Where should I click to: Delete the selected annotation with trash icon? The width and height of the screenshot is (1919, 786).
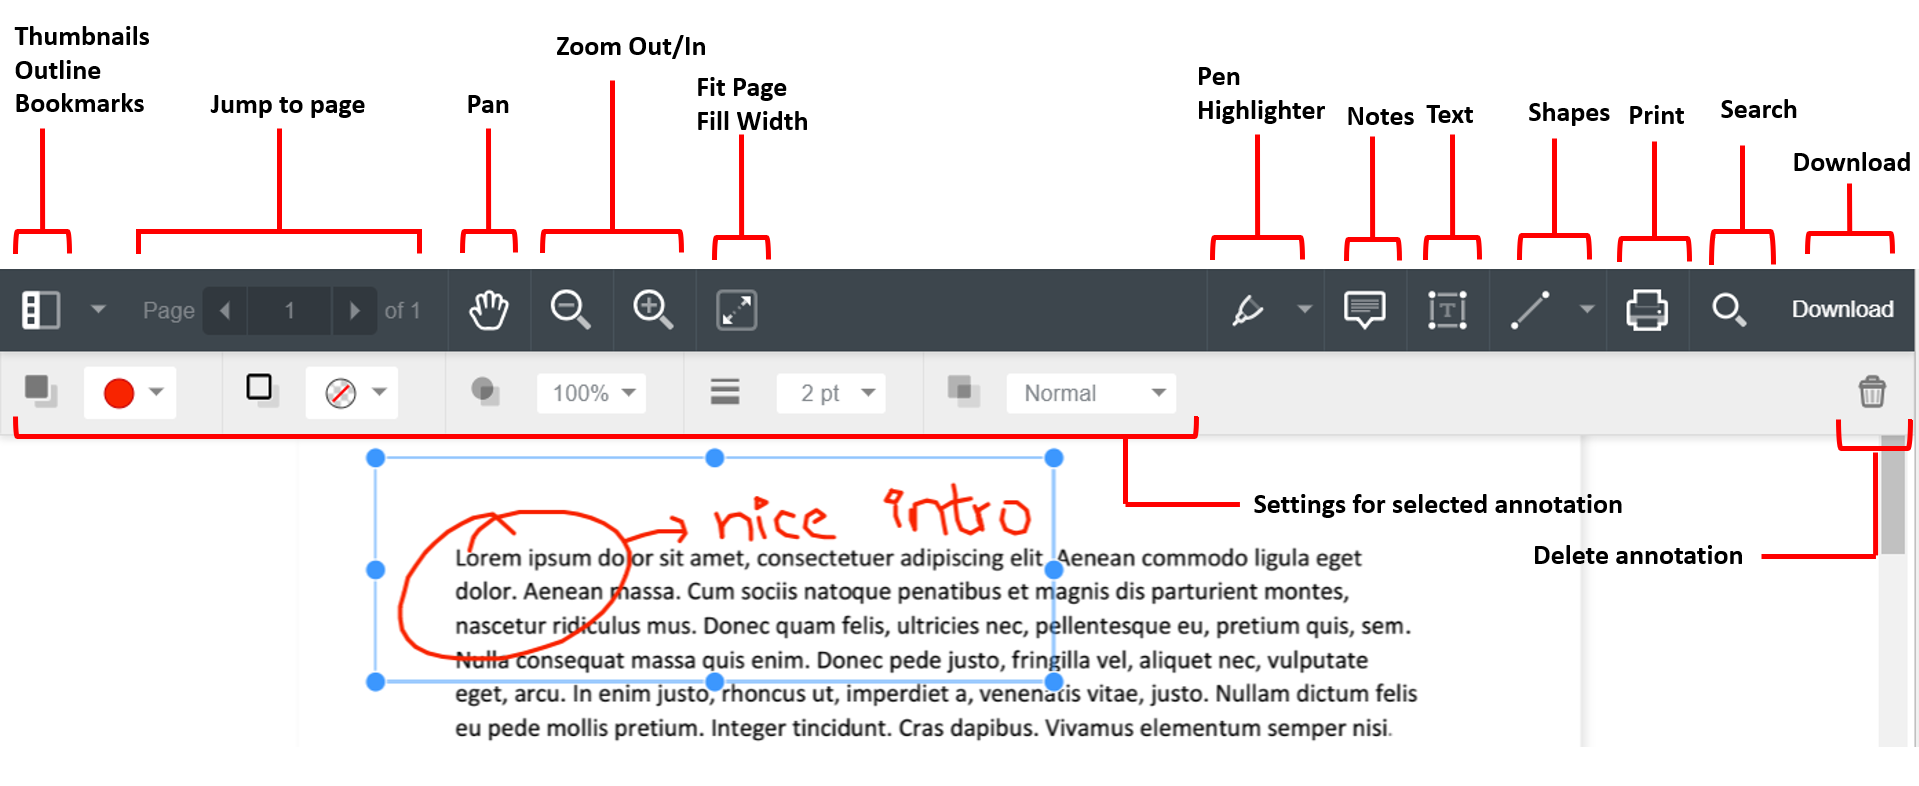pyautogui.click(x=1872, y=392)
